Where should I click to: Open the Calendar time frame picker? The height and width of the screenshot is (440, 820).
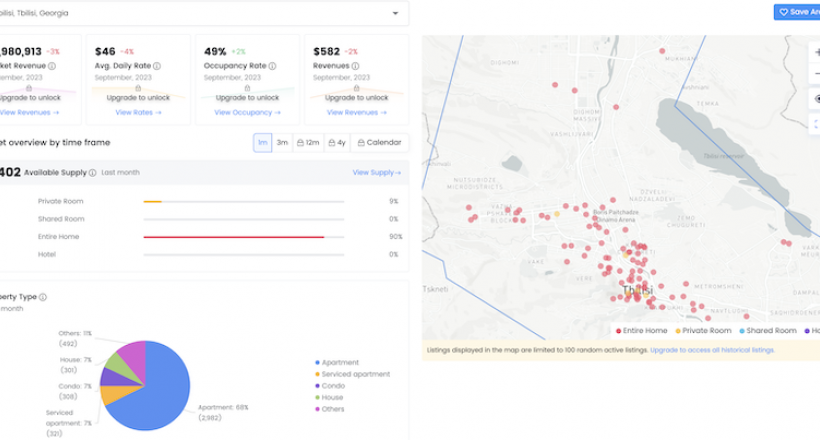379,143
